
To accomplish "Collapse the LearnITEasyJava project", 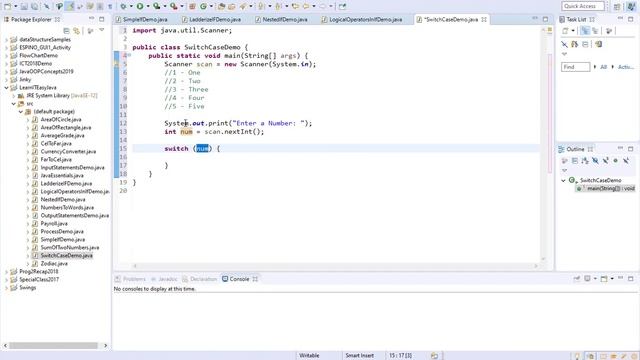I will (x=6, y=87).
